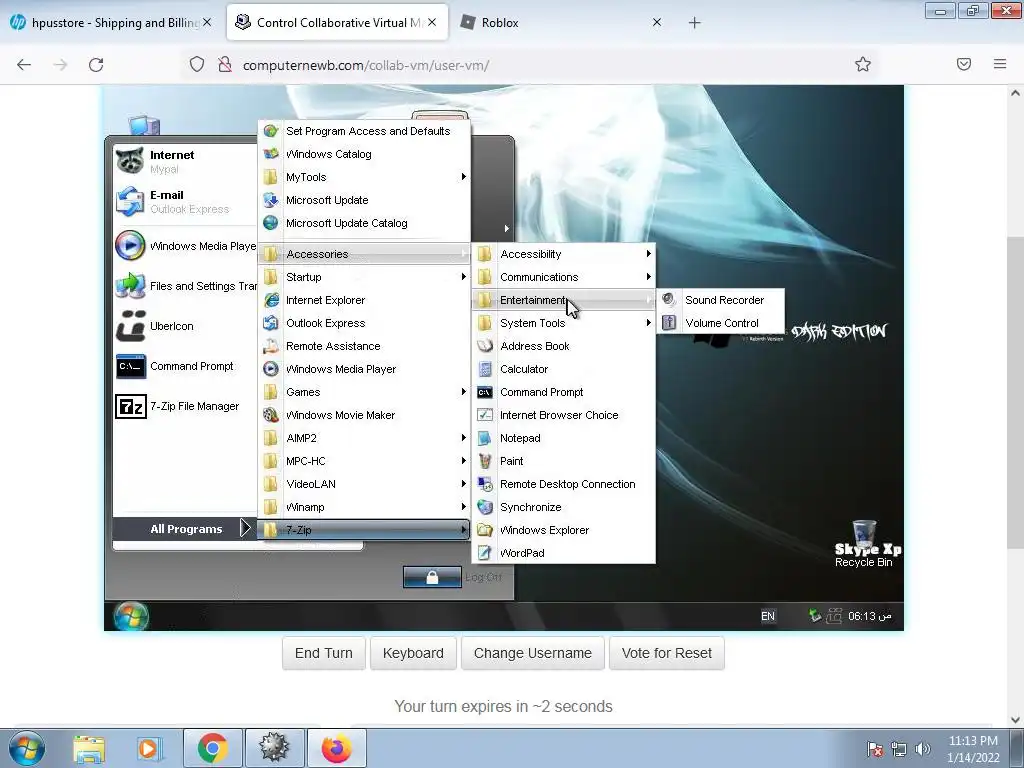Click All Programs in start menu
The height and width of the screenshot is (768, 1024).
185,528
